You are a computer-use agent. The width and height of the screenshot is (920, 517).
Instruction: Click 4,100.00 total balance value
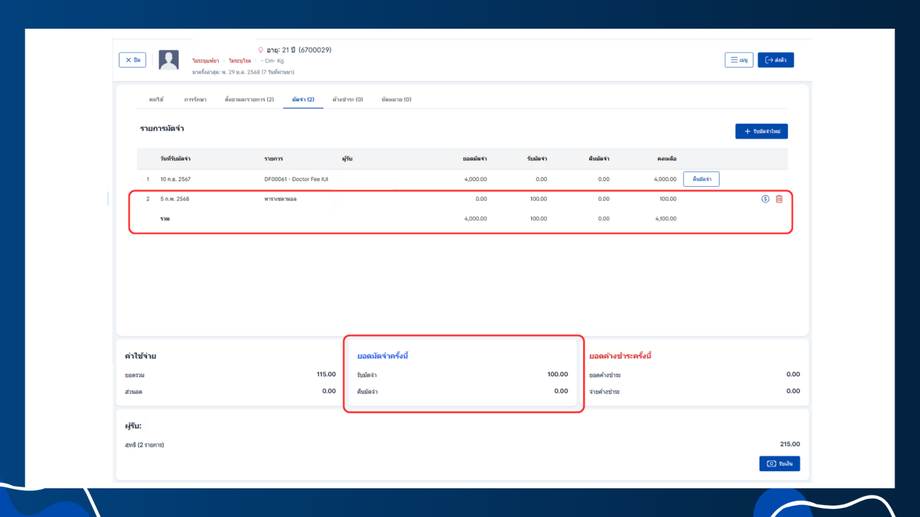pos(665,218)
